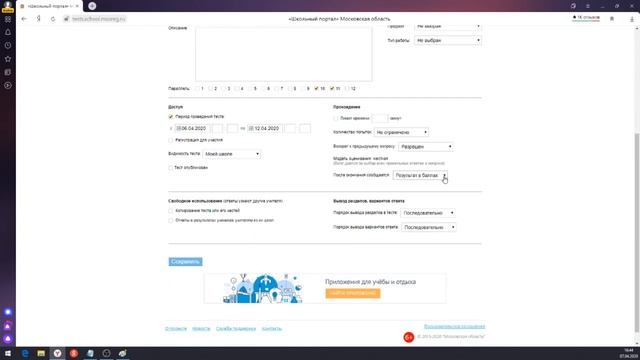Image resolution: width=640 pixels, height=360 pixels.
Task: Open the test visibility dropdown
Action: coord(231,154)
